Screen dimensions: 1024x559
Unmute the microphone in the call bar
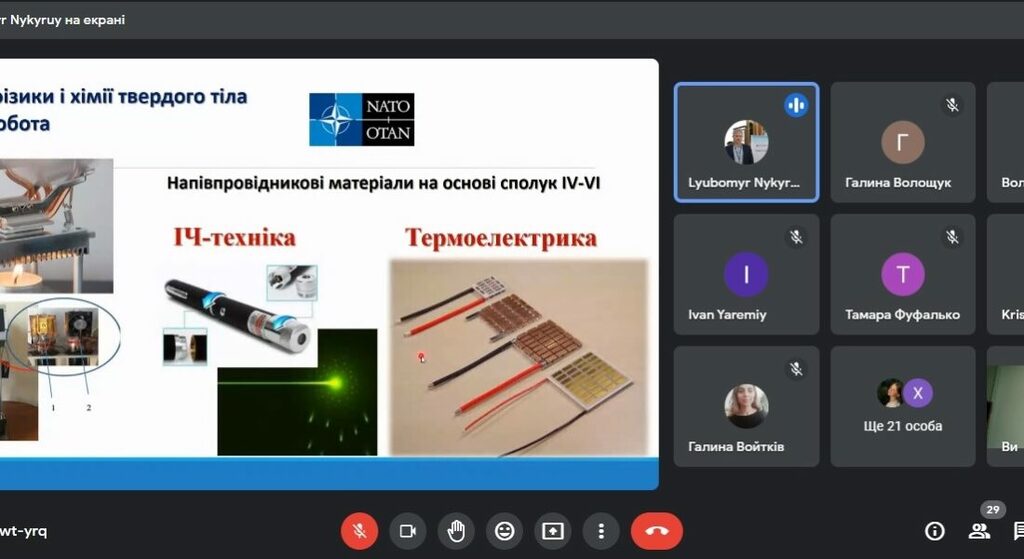[x=359, y=531]
